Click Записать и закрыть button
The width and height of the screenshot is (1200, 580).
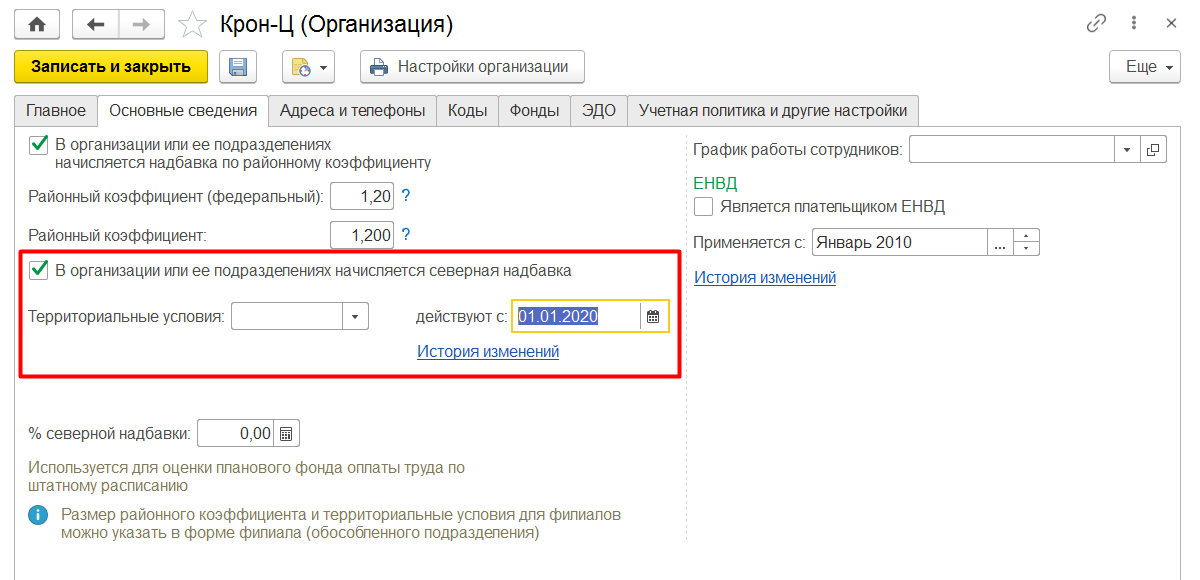111,67
